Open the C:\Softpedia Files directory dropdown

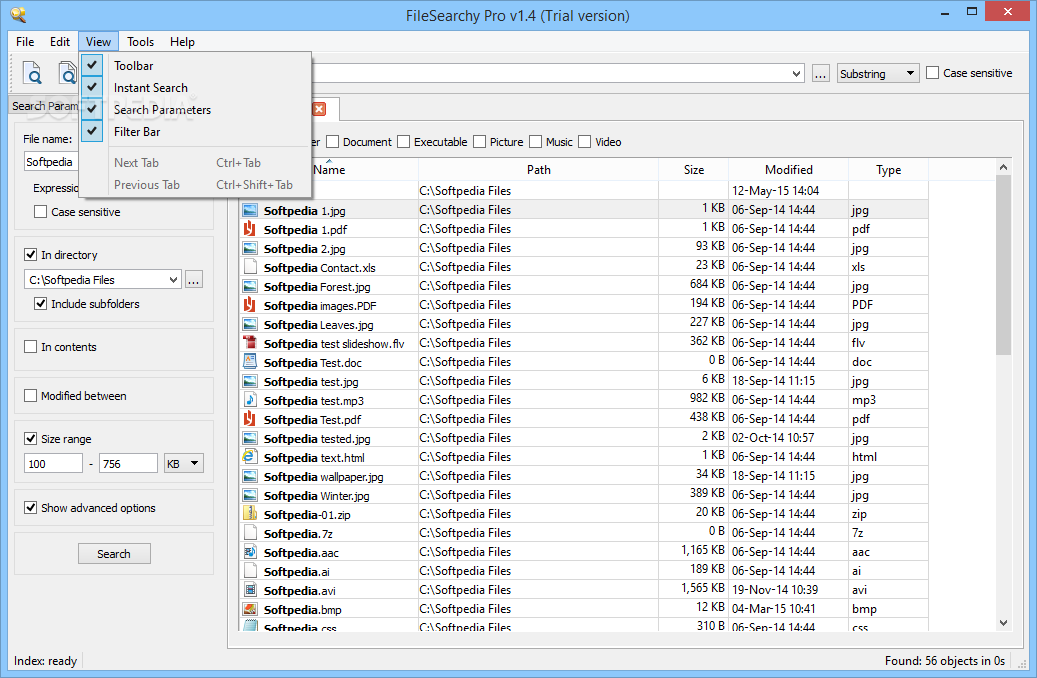tap(173, 279)
